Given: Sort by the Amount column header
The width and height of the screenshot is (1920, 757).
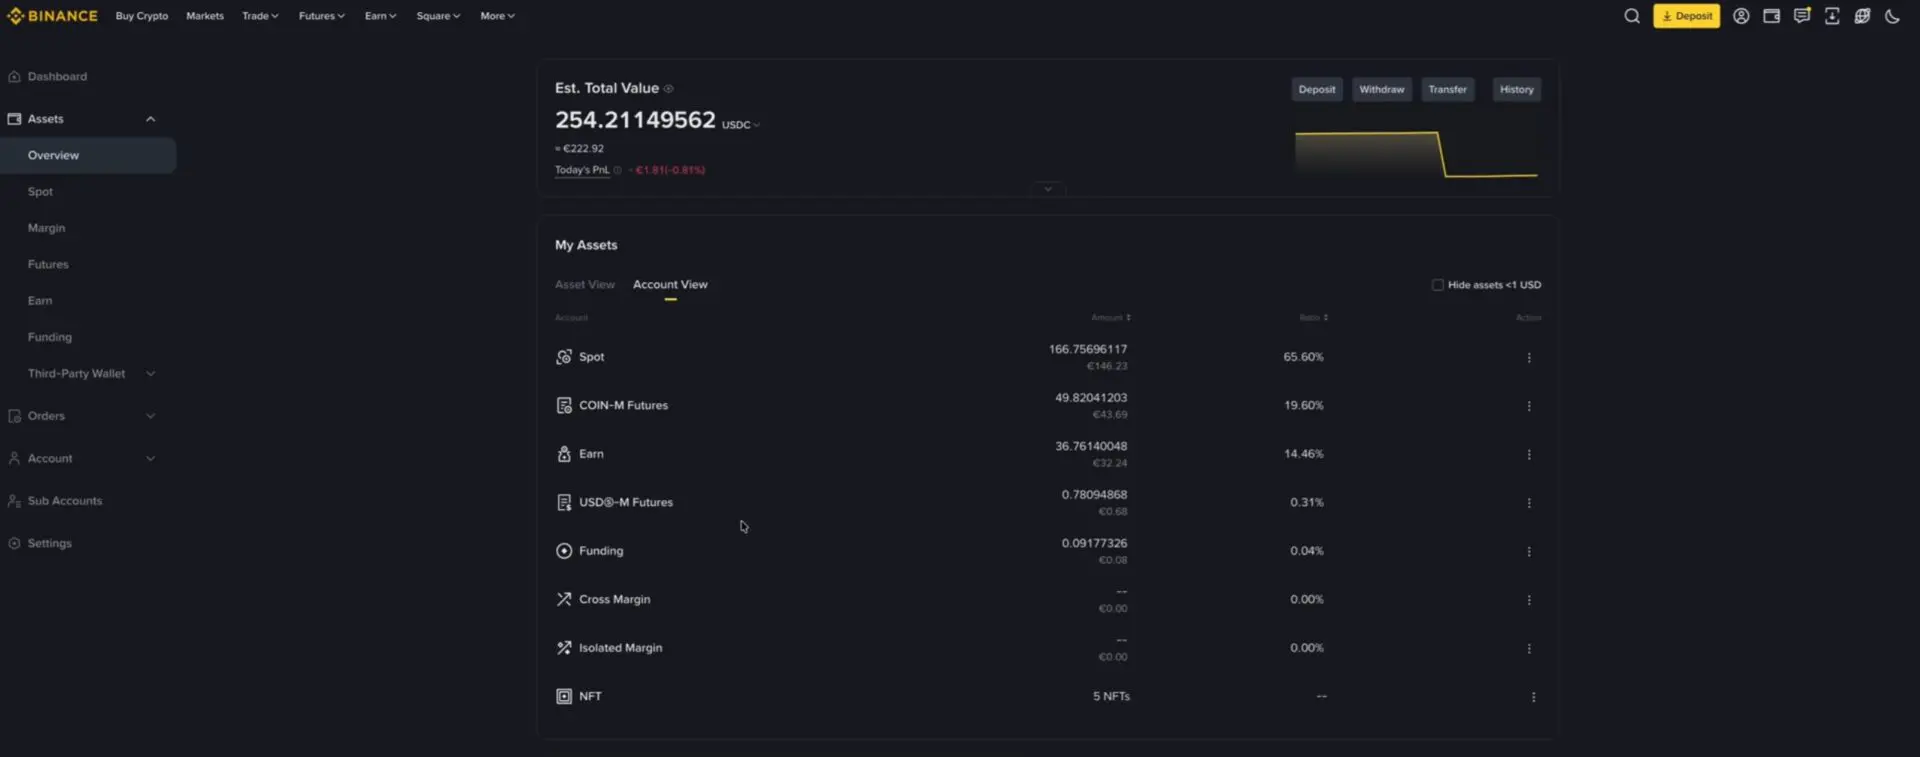Looking at the screenshot, I should coord(1111,318).
